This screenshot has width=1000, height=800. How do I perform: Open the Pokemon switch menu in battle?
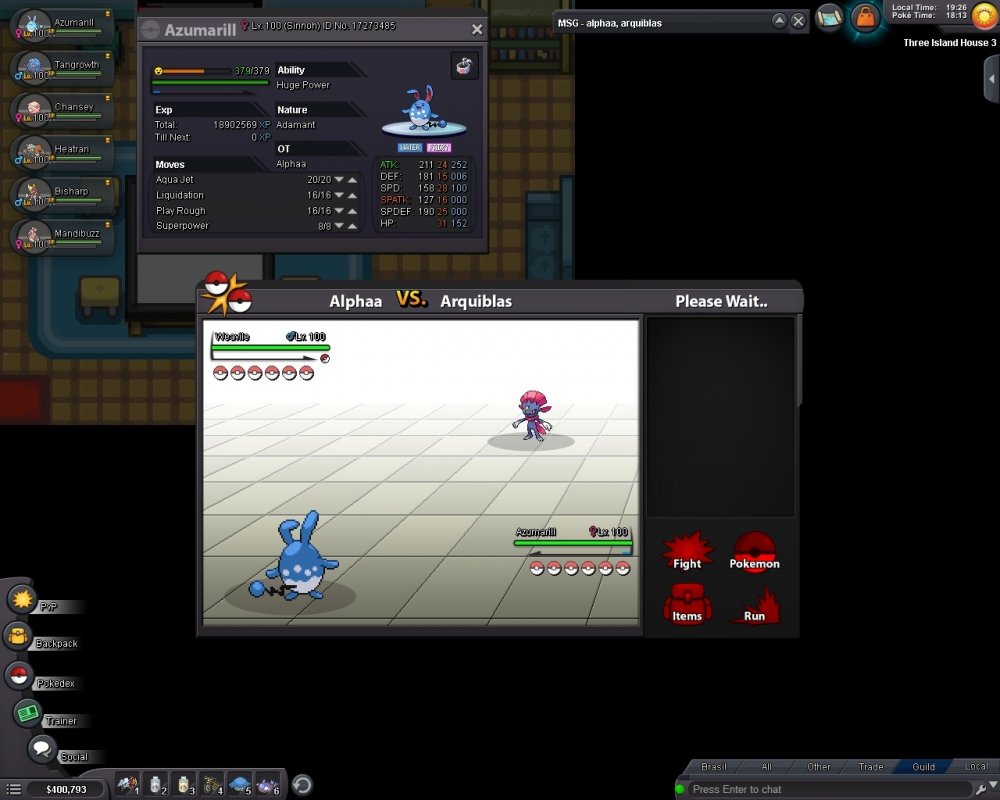pyautogui.click(x=755, y=551)
